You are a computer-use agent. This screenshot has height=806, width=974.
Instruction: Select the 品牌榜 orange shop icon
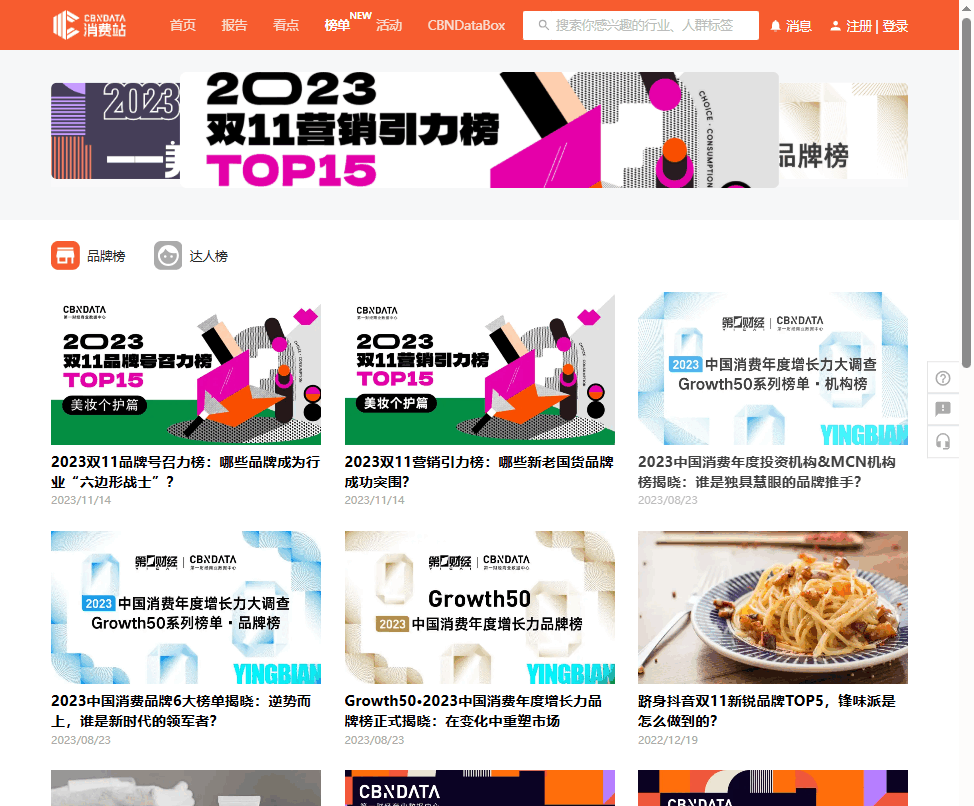click(x=65, y=255)
